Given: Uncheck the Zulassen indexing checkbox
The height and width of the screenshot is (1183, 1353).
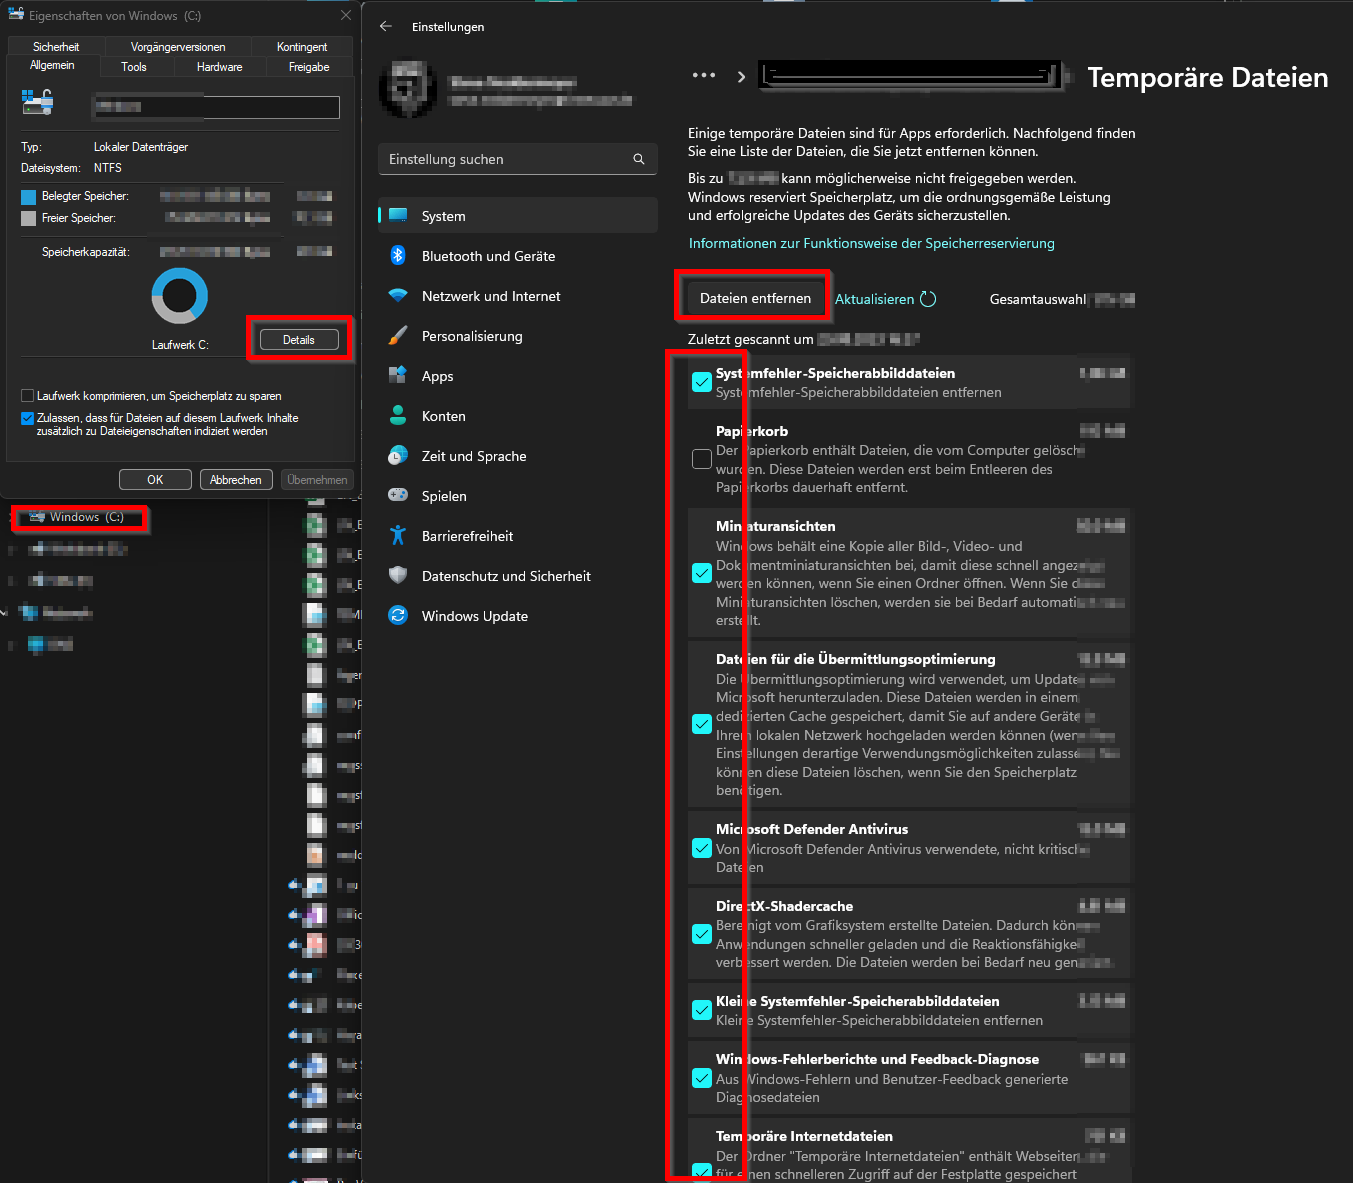Looking at the screenshot, I should pyautogui.click(x=28, y=418).
